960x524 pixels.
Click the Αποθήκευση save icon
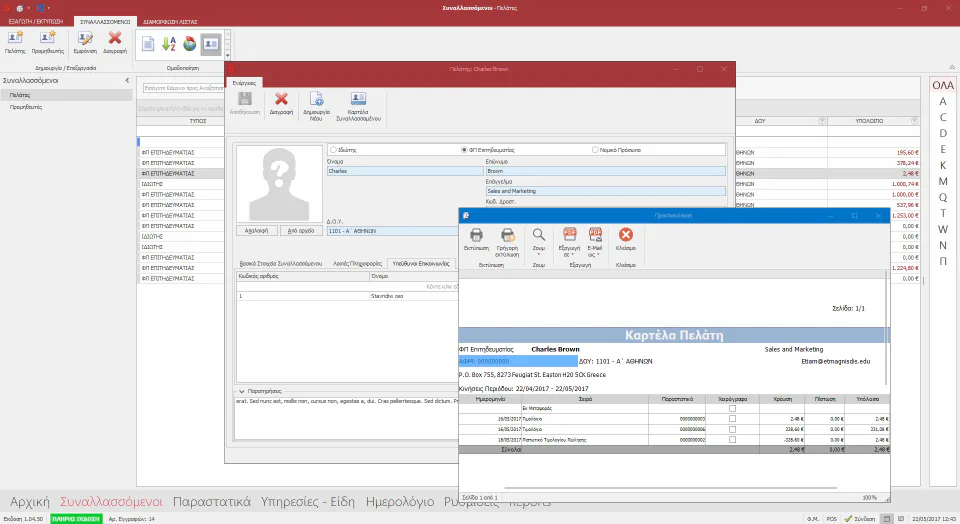click(x=245, y=99)
